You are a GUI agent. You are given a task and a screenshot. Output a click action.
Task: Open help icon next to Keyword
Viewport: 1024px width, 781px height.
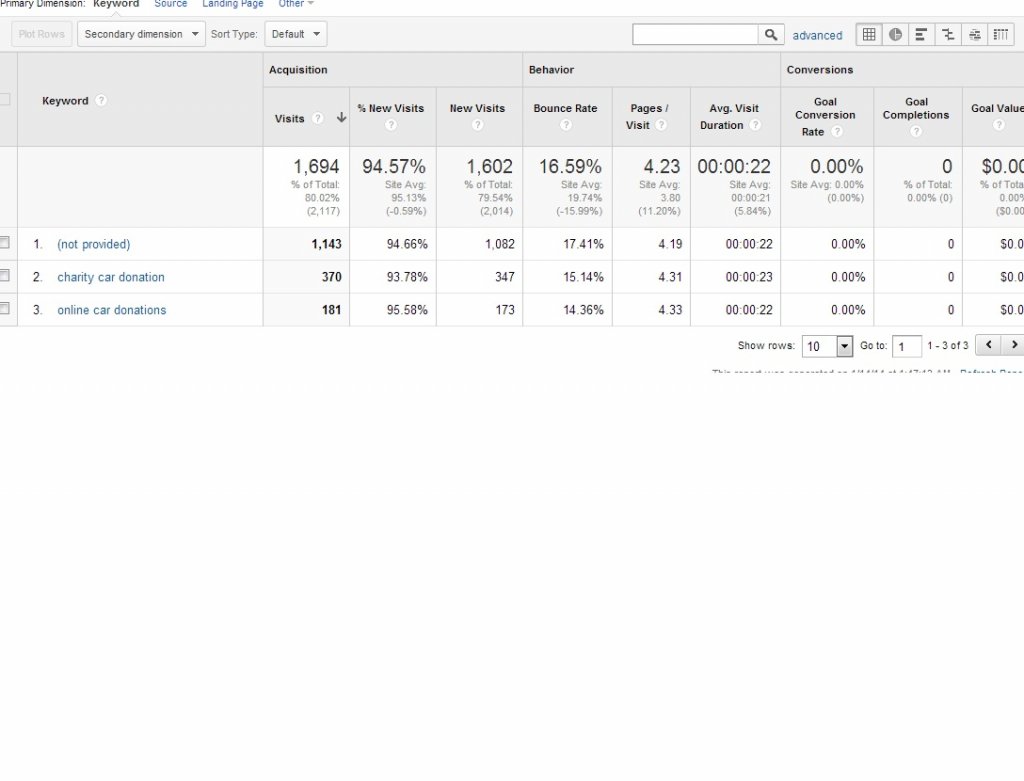[x=101, y=101]
